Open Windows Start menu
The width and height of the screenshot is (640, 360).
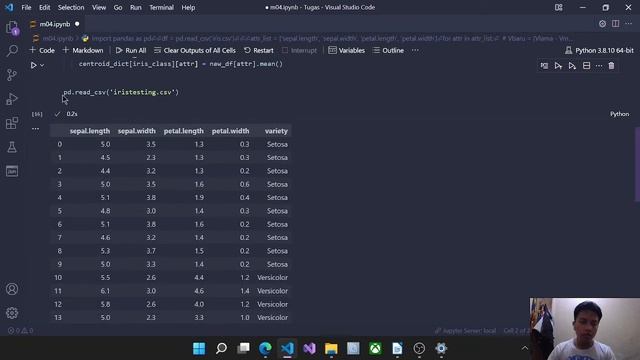[x=199, y=349]
